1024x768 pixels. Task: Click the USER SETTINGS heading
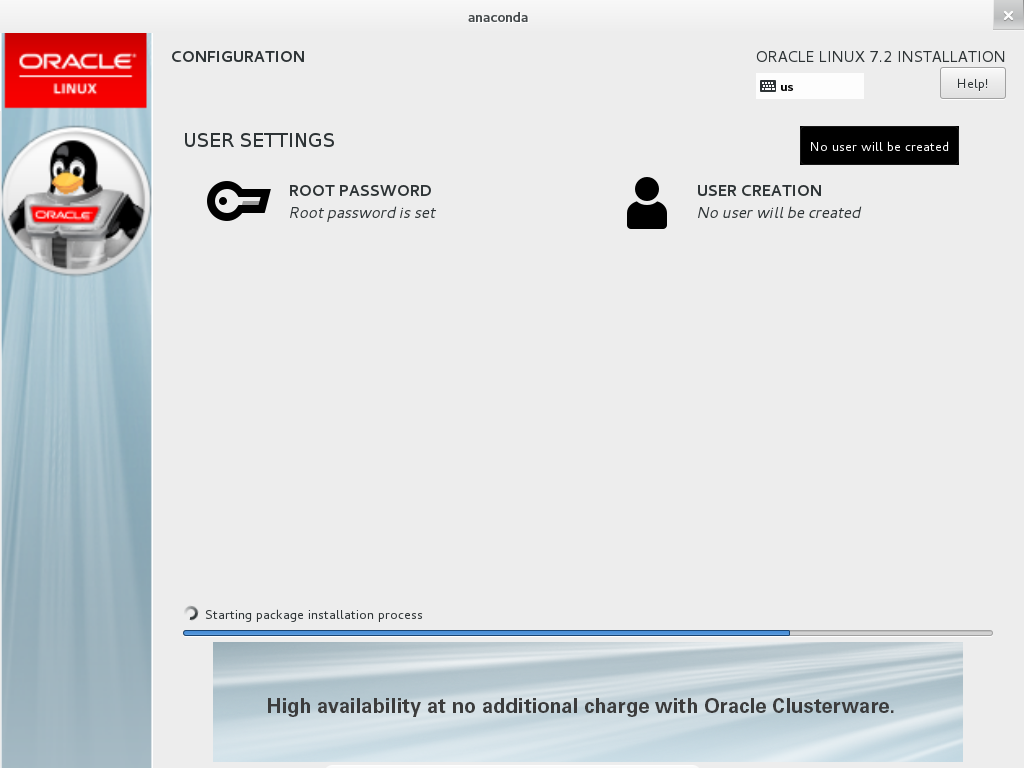(259, 140)
